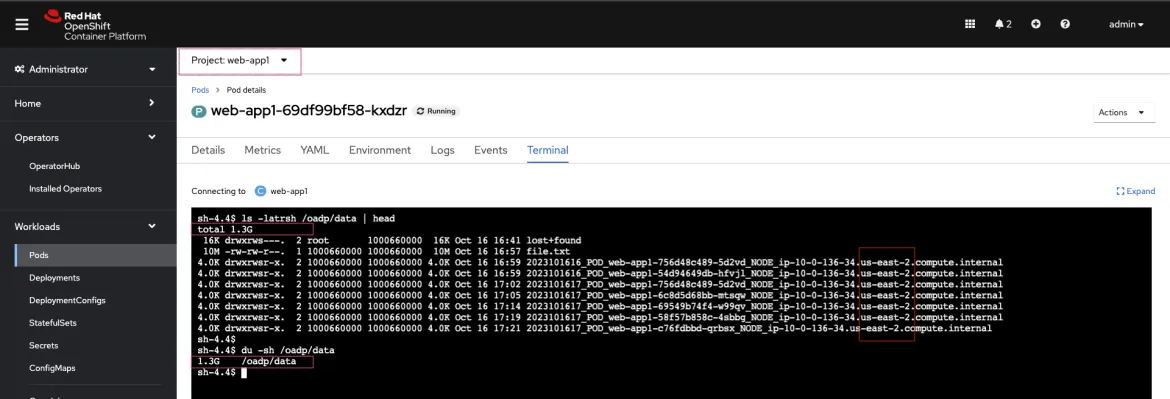Open the hamburger navigation menu
Viewport: 1170px width, 399px height.
tap(22, 24)
